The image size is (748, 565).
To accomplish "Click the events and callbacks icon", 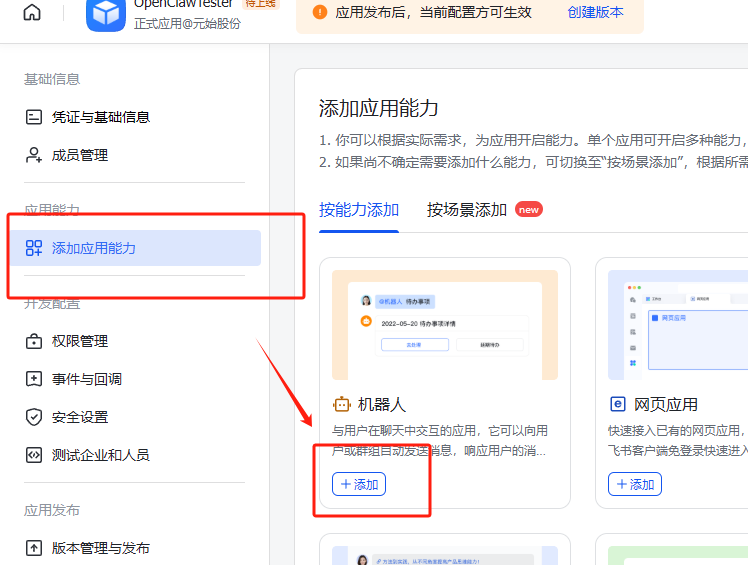I will pyautogui.click(x=34, y=379).
